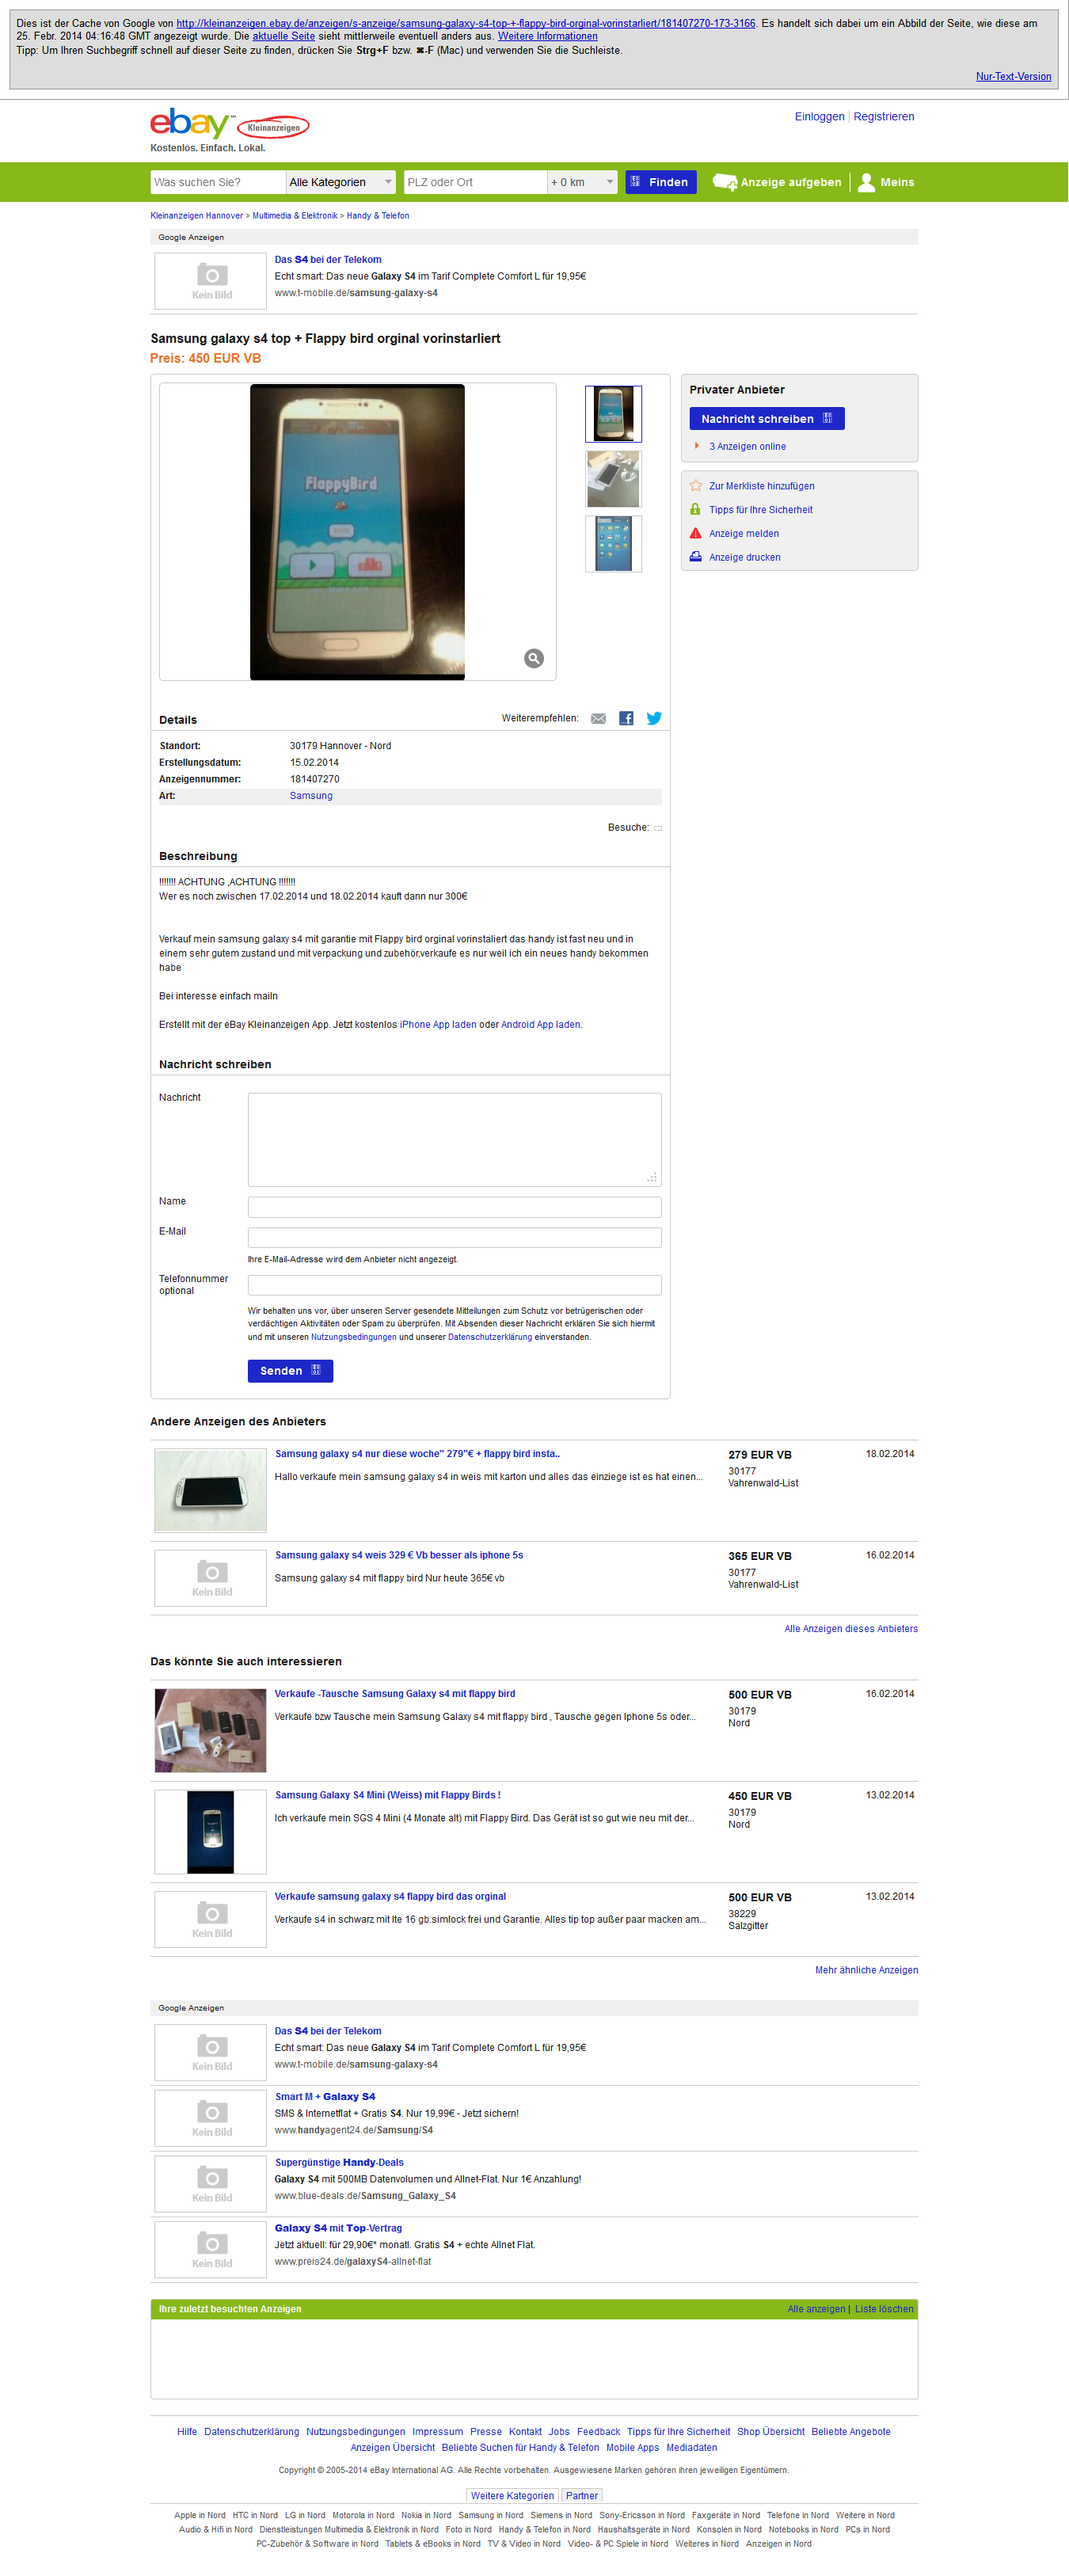
Task: Open Registrieren link
Action: pyautogui.click(x=884, y=117)
